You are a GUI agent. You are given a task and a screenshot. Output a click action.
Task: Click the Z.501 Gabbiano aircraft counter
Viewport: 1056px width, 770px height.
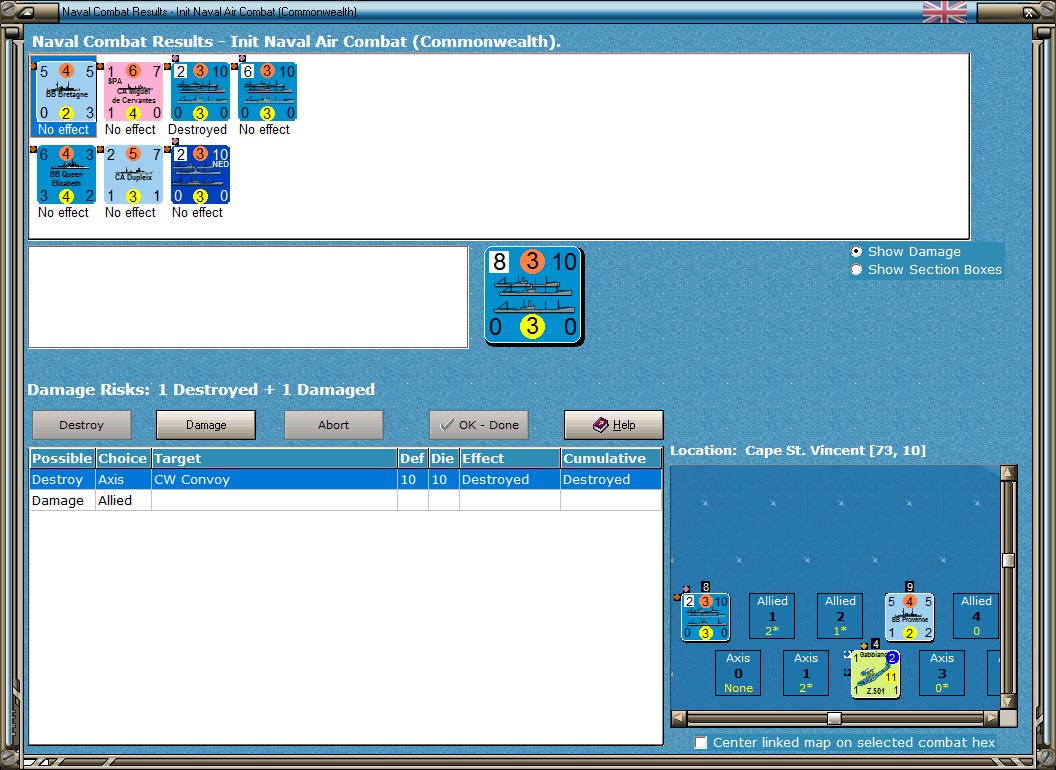pyautogui.click(x=876, y=674)
